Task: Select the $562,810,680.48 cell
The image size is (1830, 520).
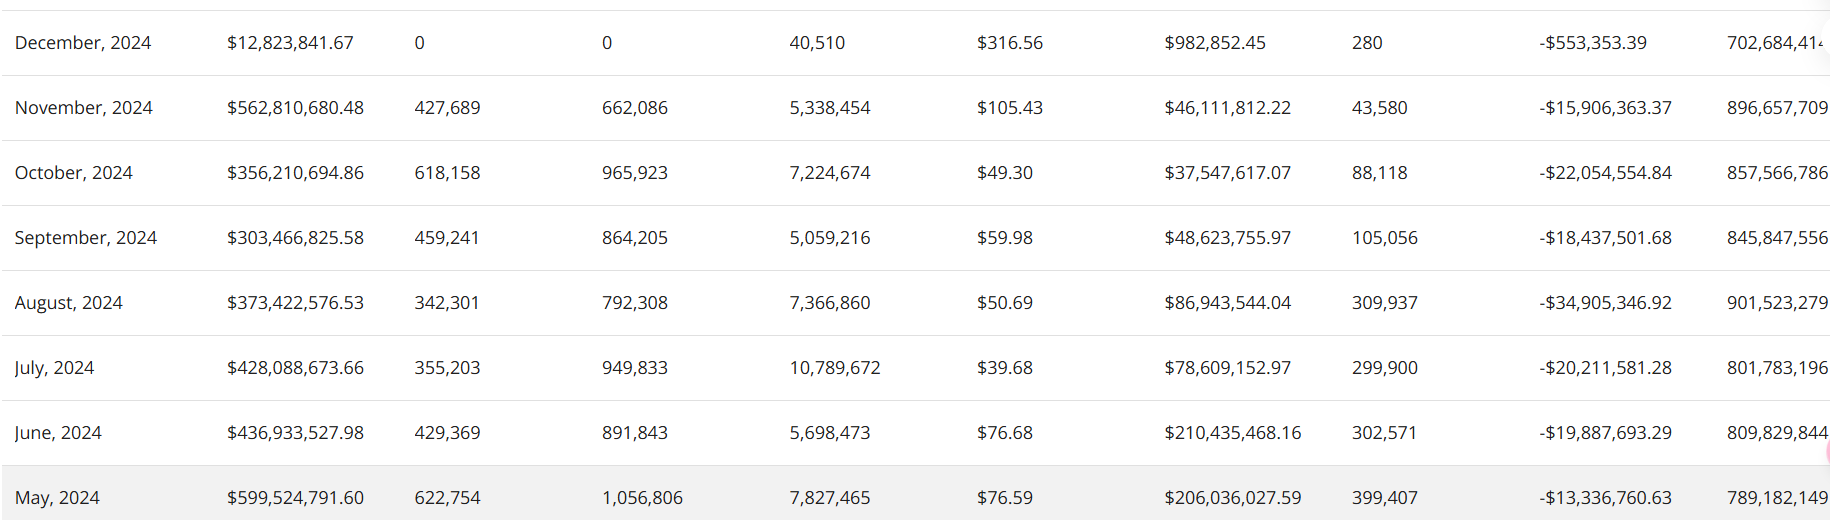Action: 295,108
